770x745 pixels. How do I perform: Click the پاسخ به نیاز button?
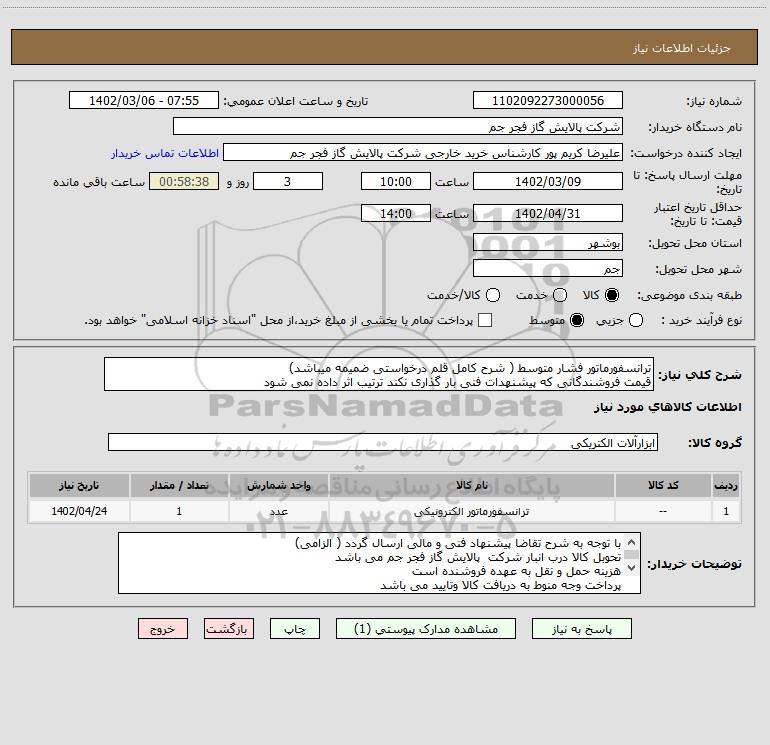(581, 629)
